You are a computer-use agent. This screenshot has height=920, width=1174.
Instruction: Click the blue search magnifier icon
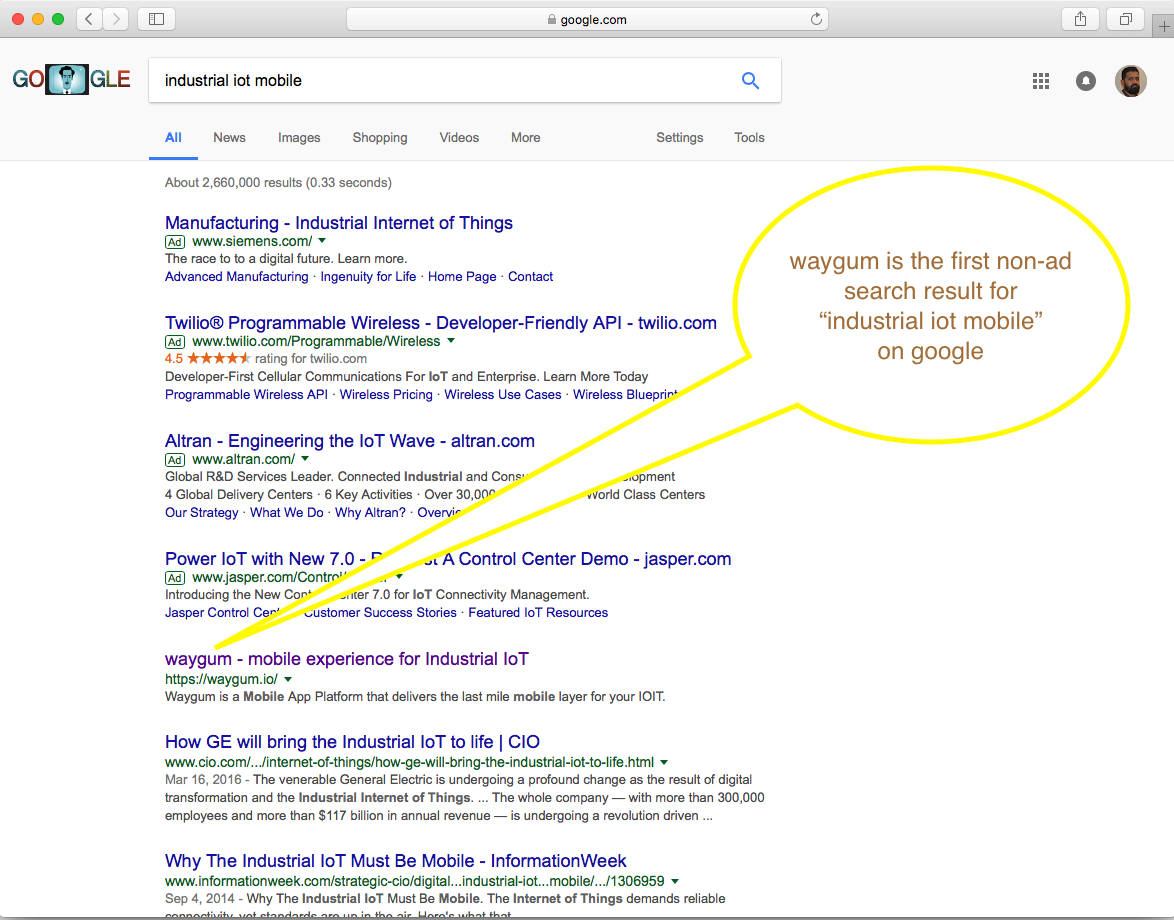(x=750, y=80)
